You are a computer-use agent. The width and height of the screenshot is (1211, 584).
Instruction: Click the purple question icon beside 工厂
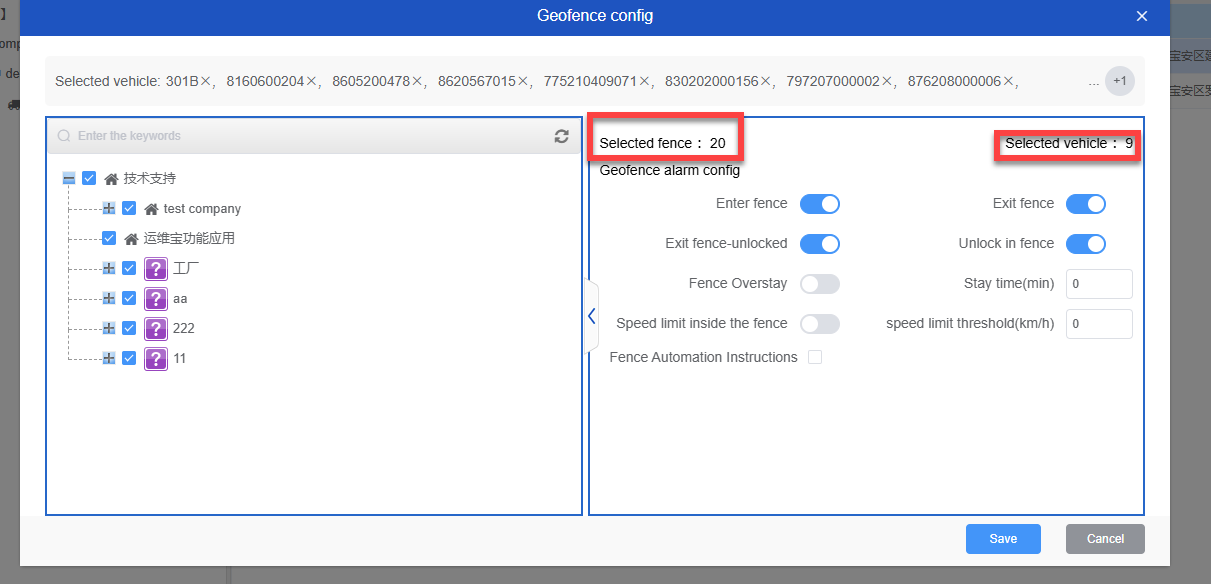pyautogui.click(x=155, y=268)
